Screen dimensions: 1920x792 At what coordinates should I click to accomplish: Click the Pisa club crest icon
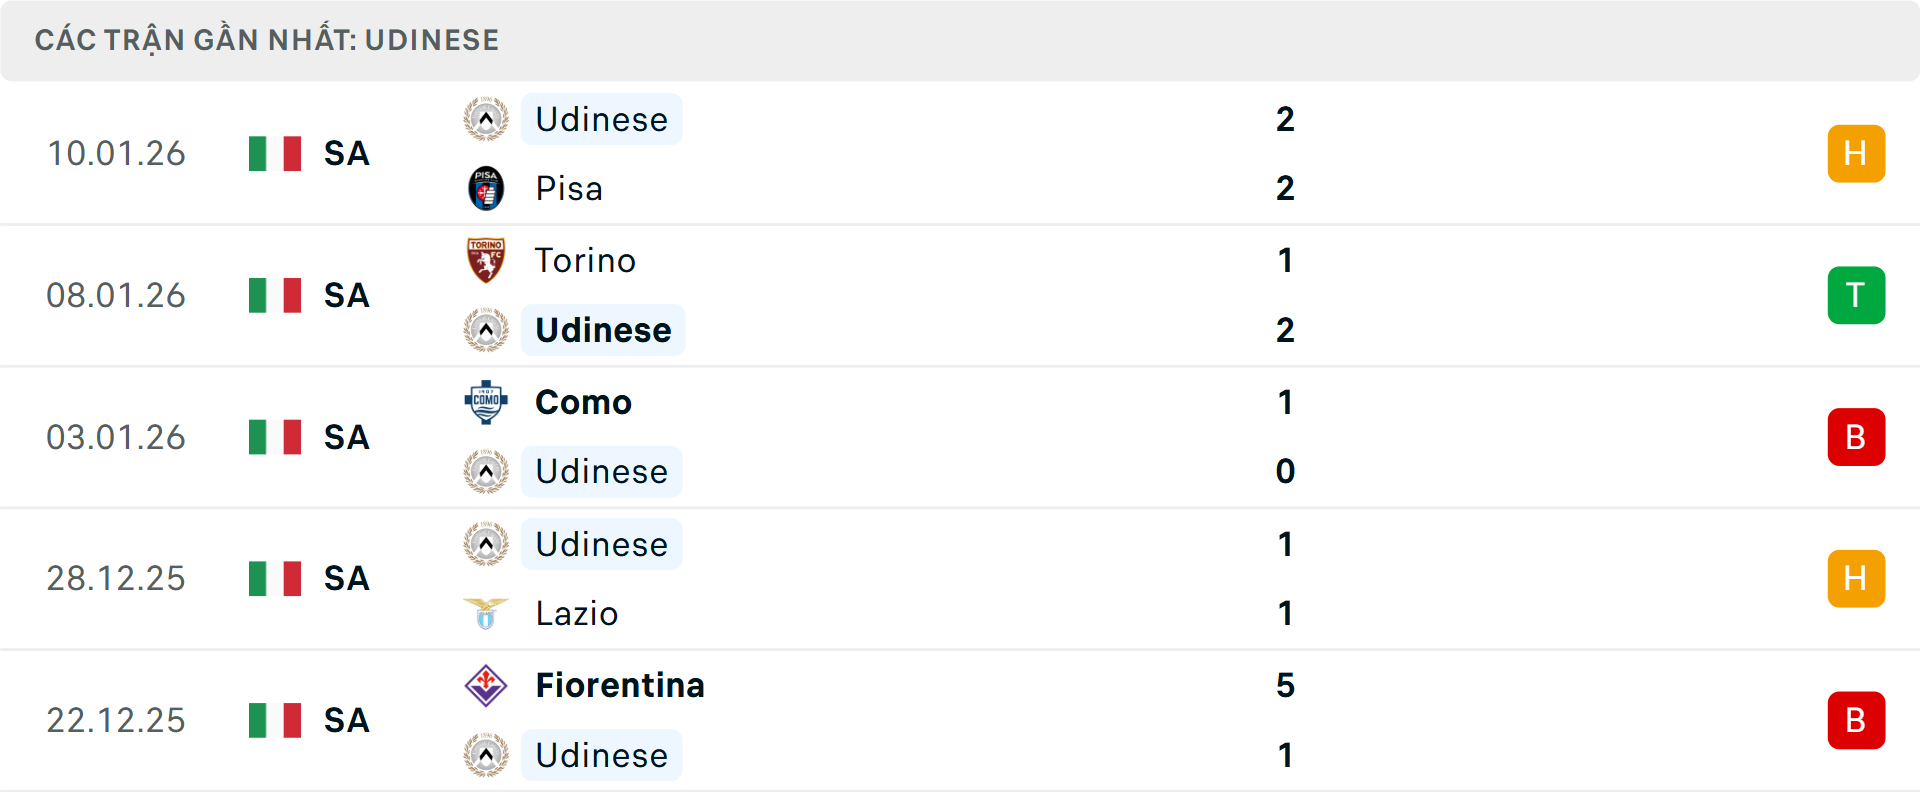[486, 188]
